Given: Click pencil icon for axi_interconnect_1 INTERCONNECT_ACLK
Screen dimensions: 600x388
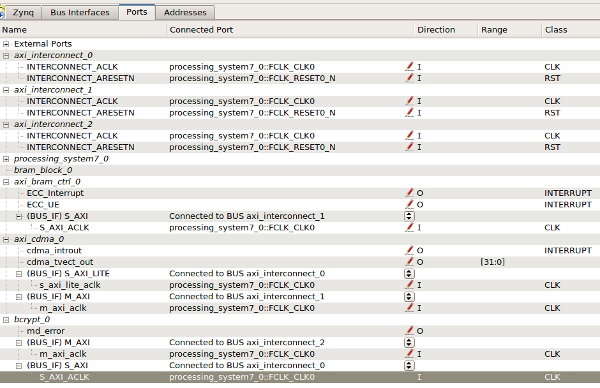Looking at the screenshot, I should click(409, 101).
